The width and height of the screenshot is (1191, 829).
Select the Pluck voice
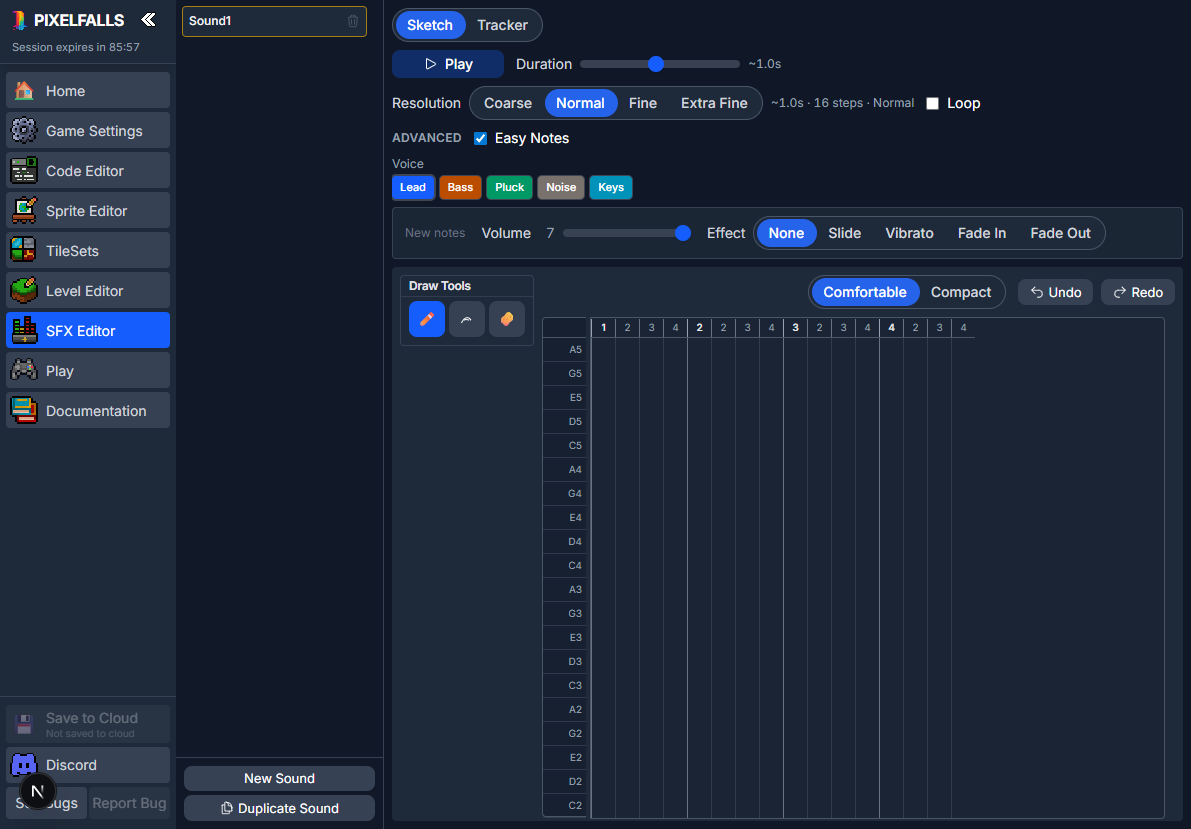510,188
